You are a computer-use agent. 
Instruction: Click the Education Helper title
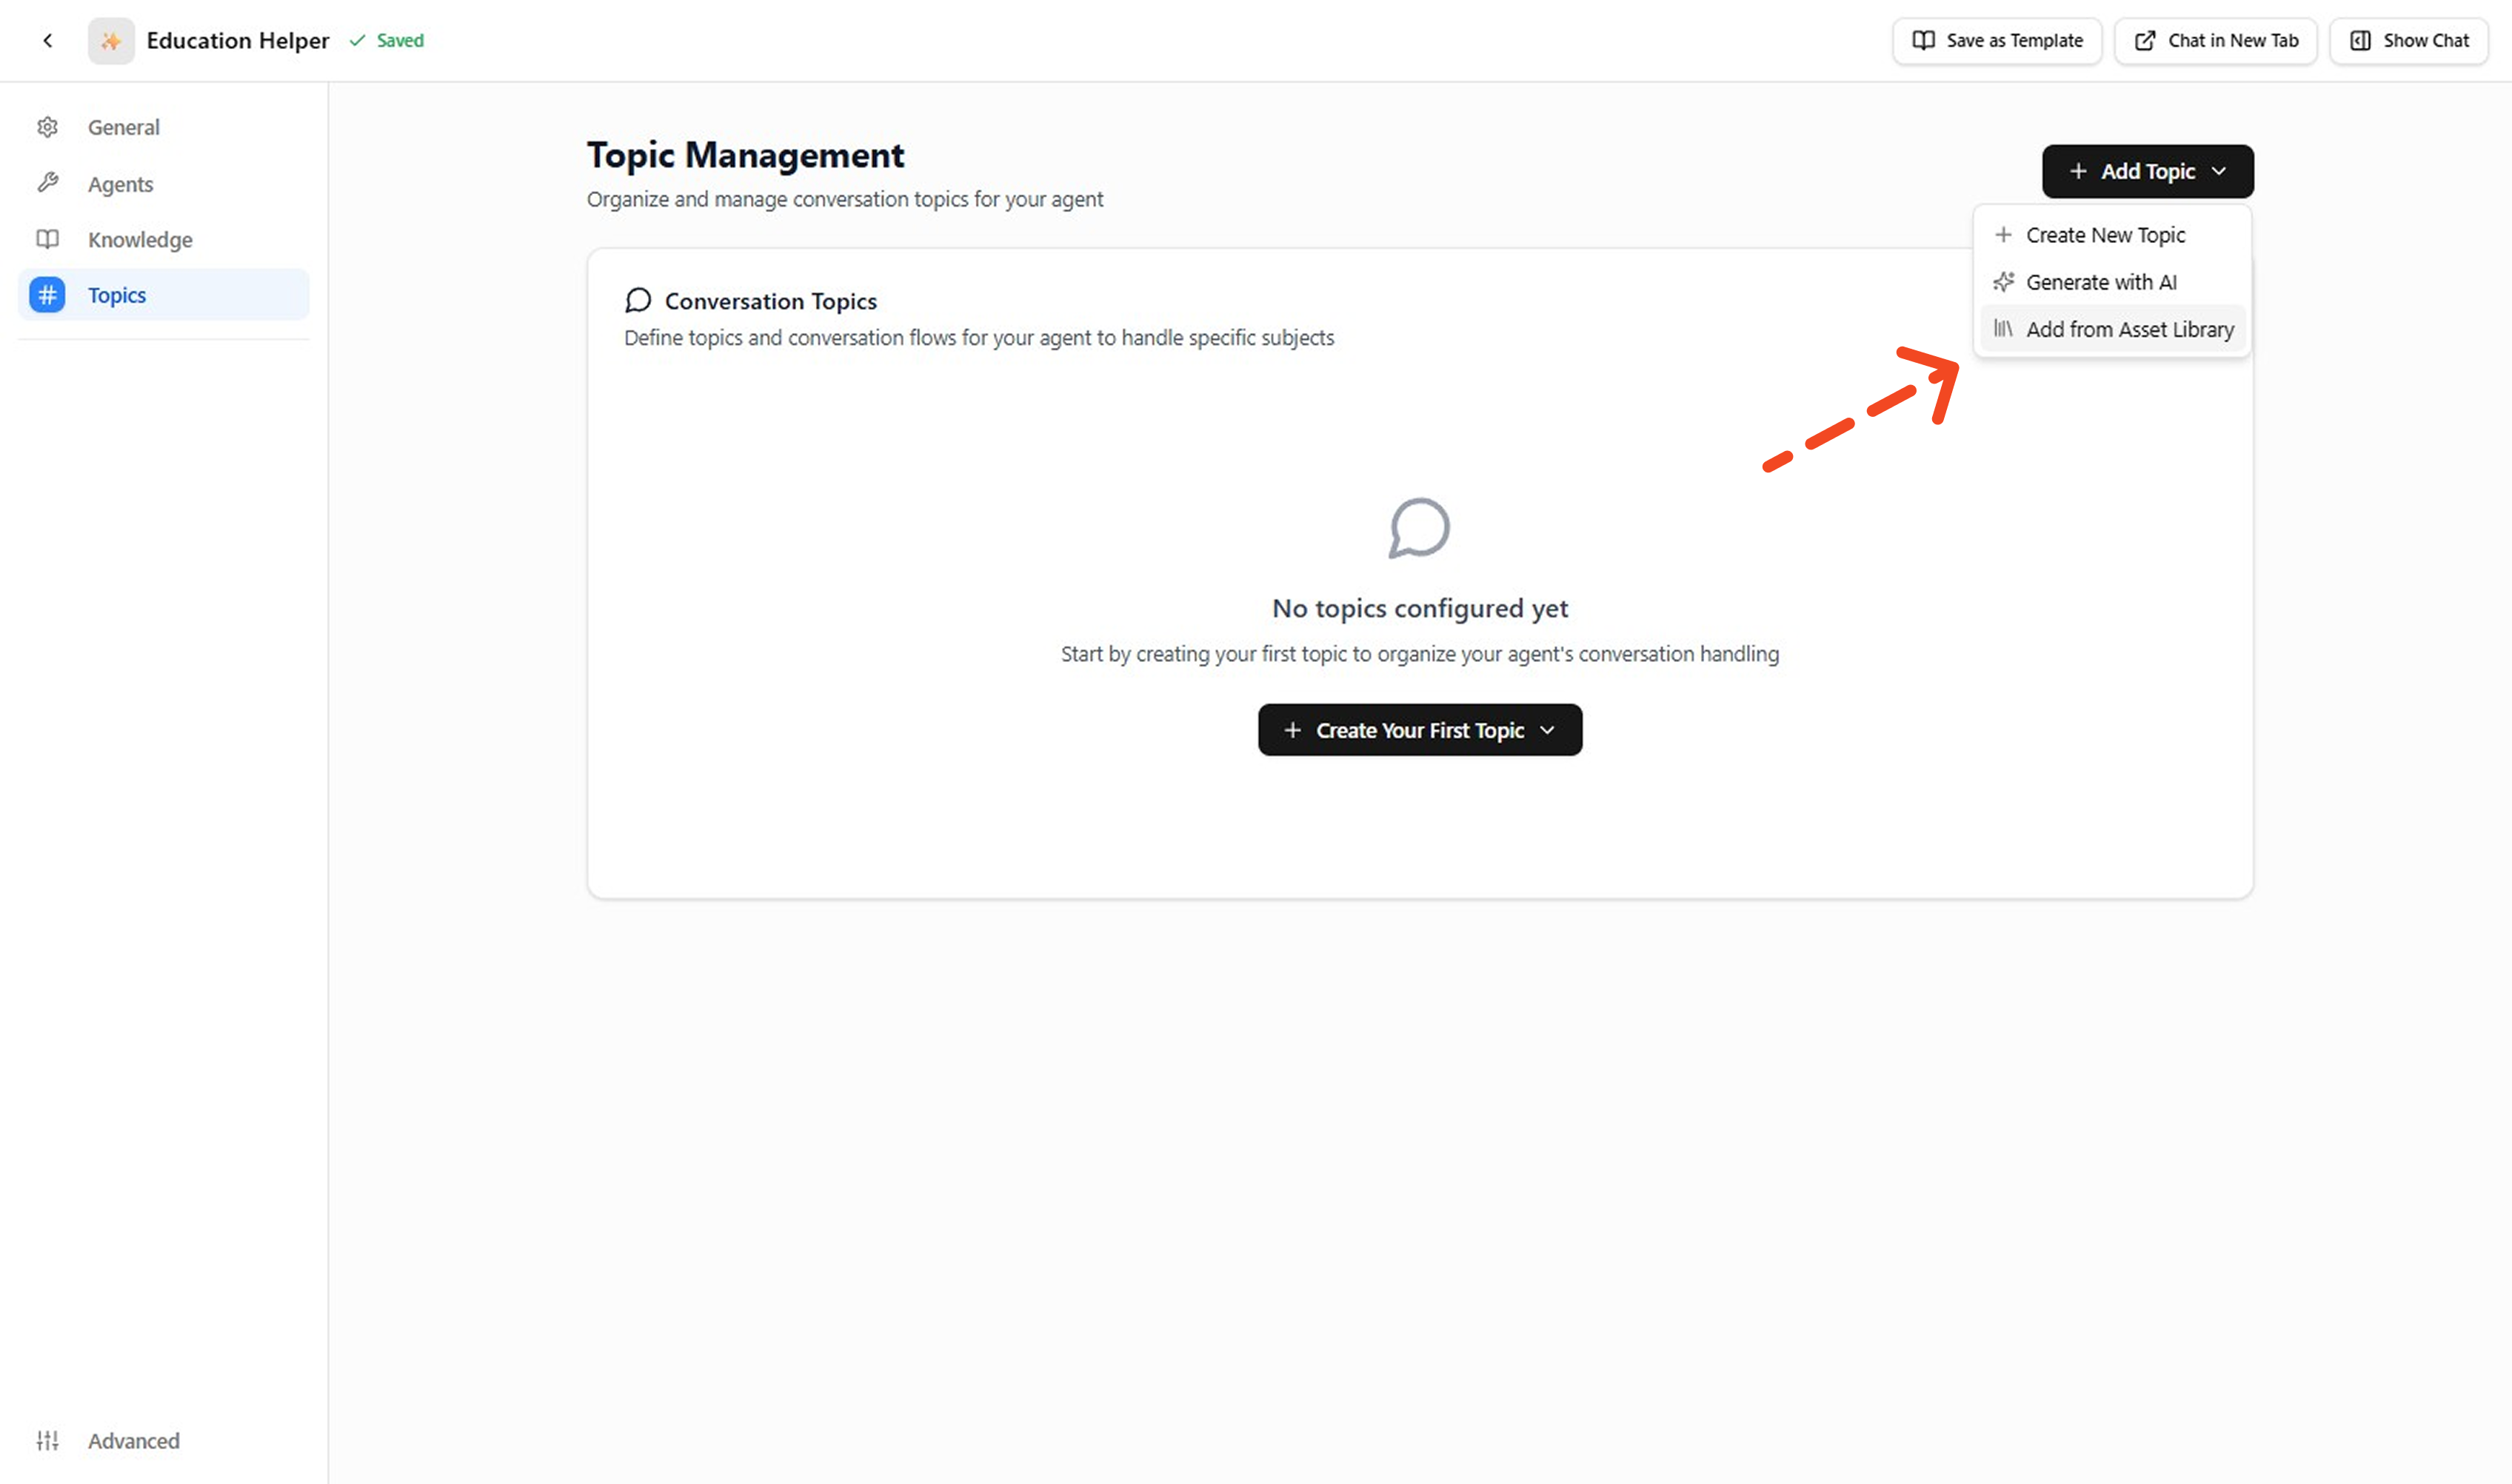[237, 41]
